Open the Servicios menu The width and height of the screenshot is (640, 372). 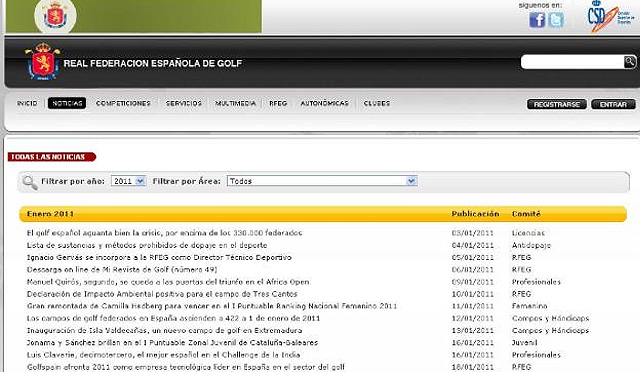tap(184, 103)
